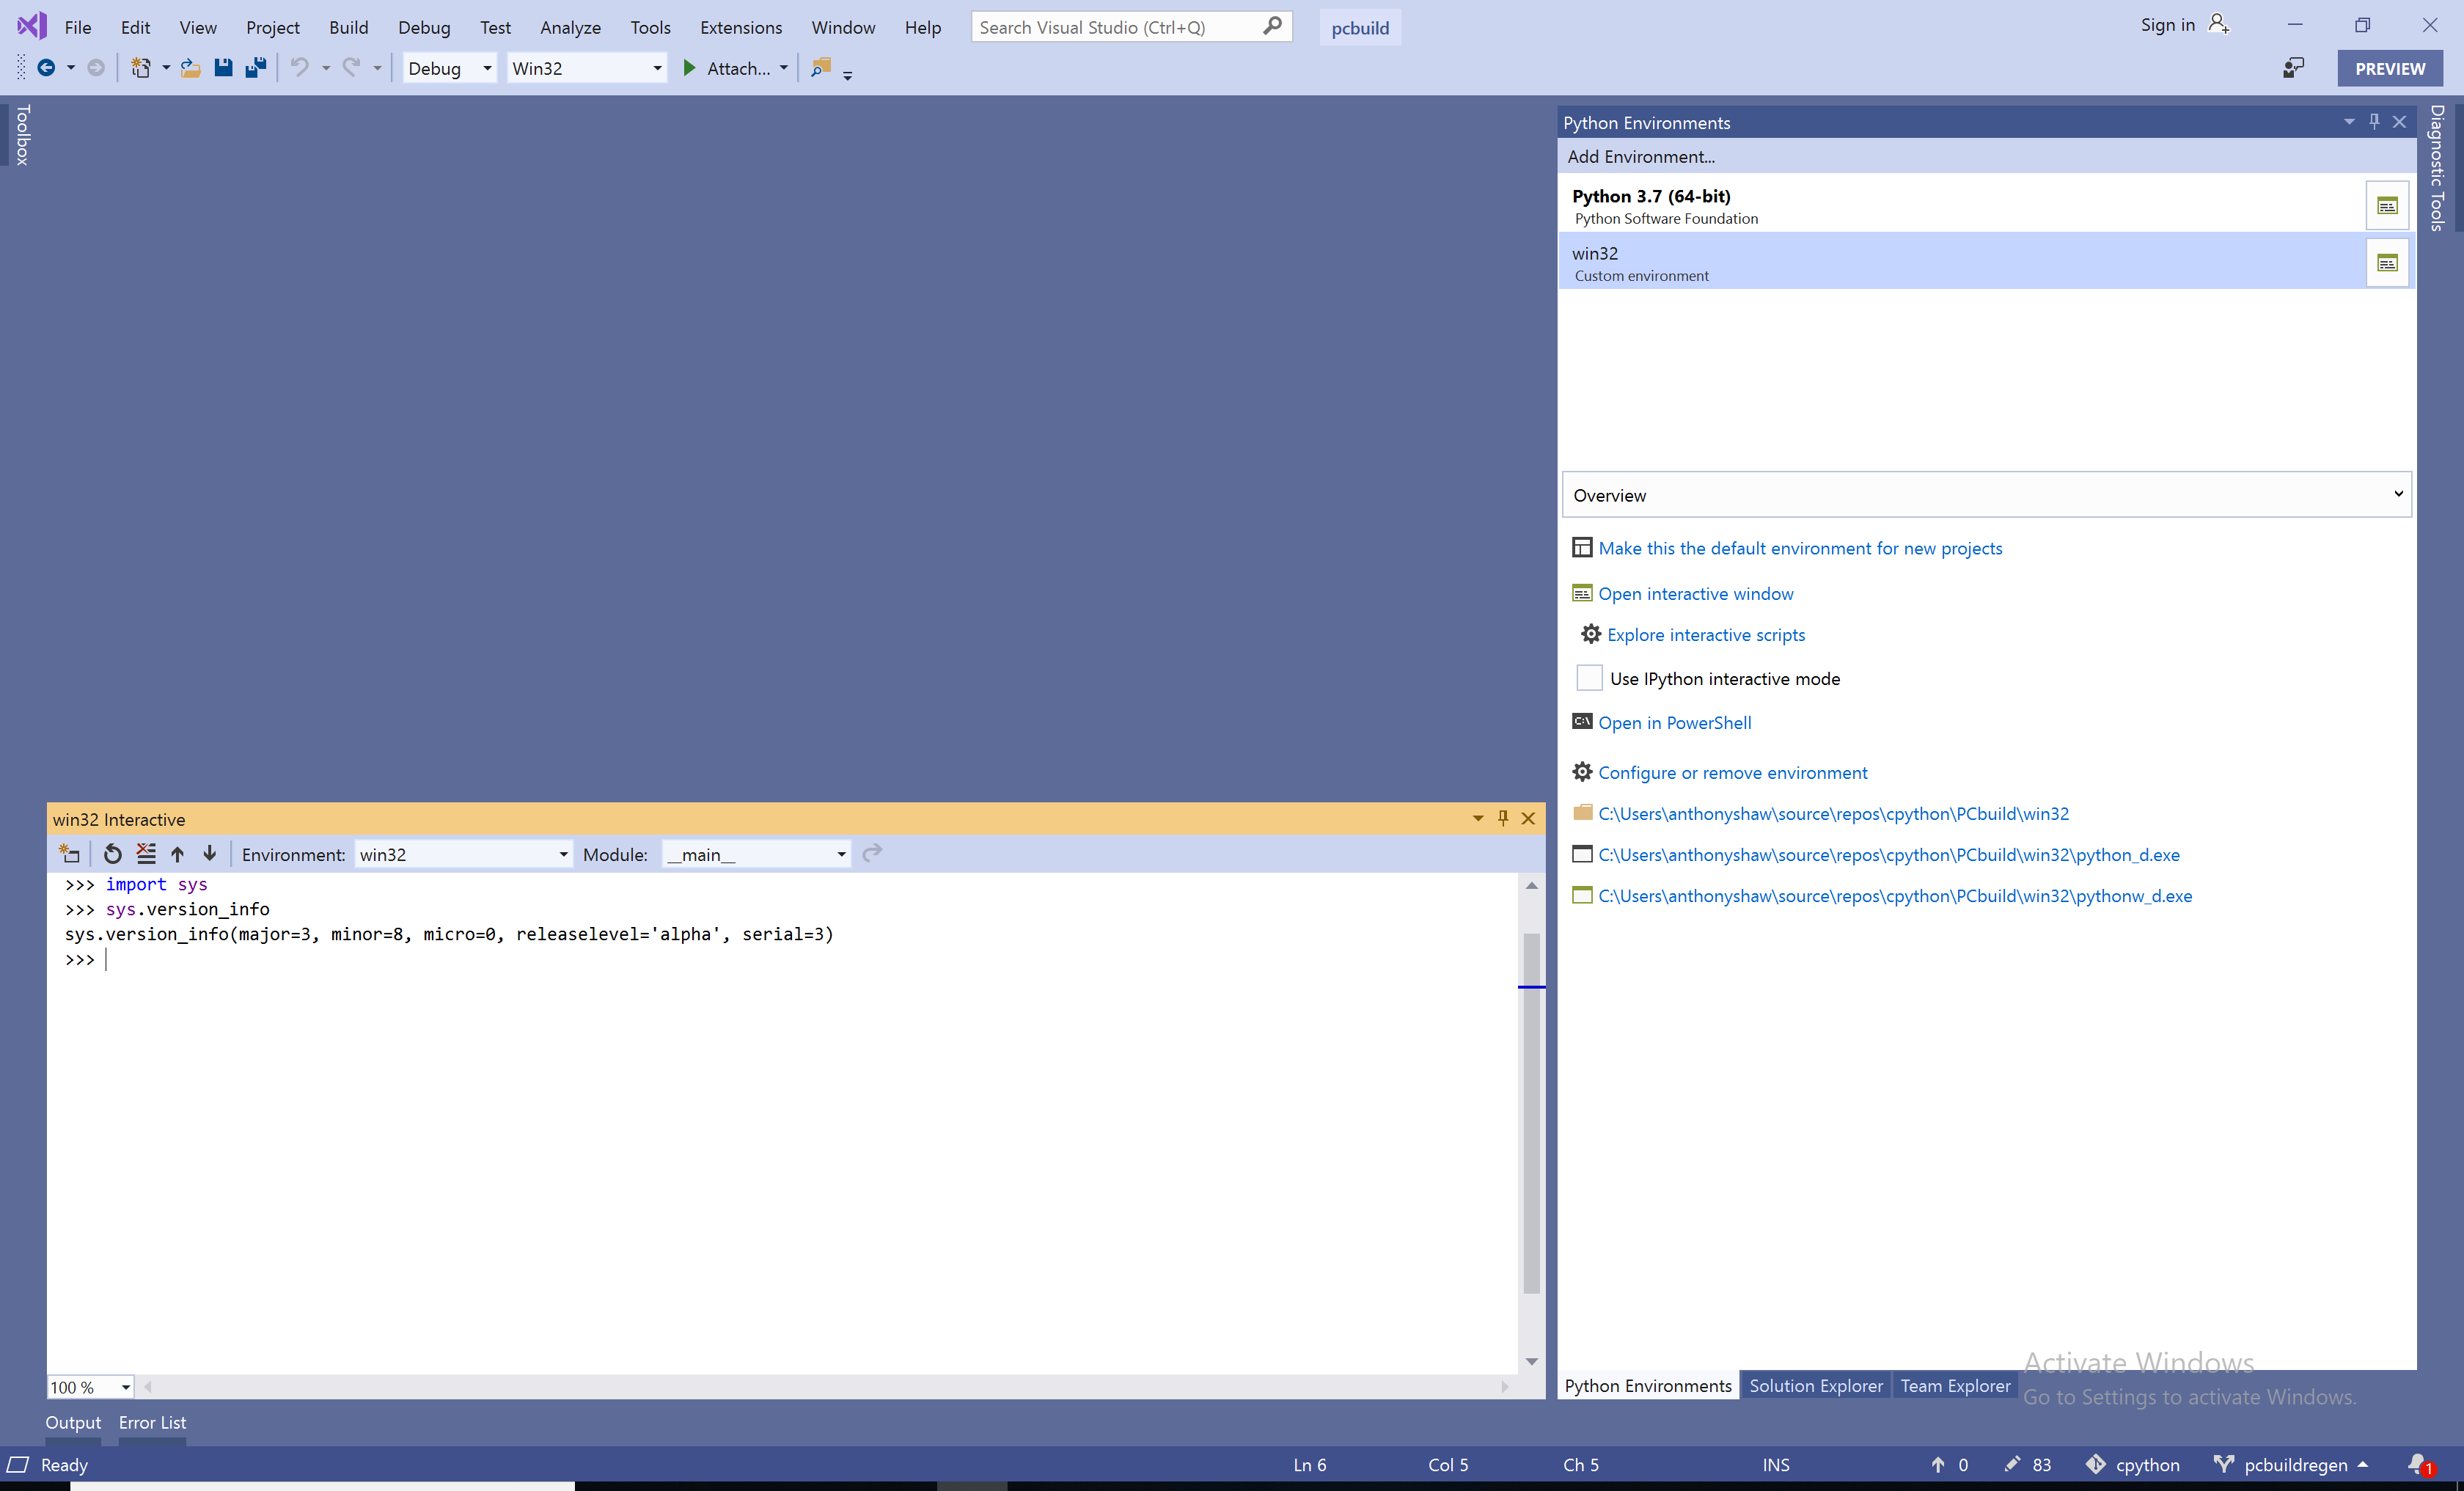Screen dimensions: 2464x1491
Task: Open the cpython git repository indicator
Action: coord(2133,1464)
